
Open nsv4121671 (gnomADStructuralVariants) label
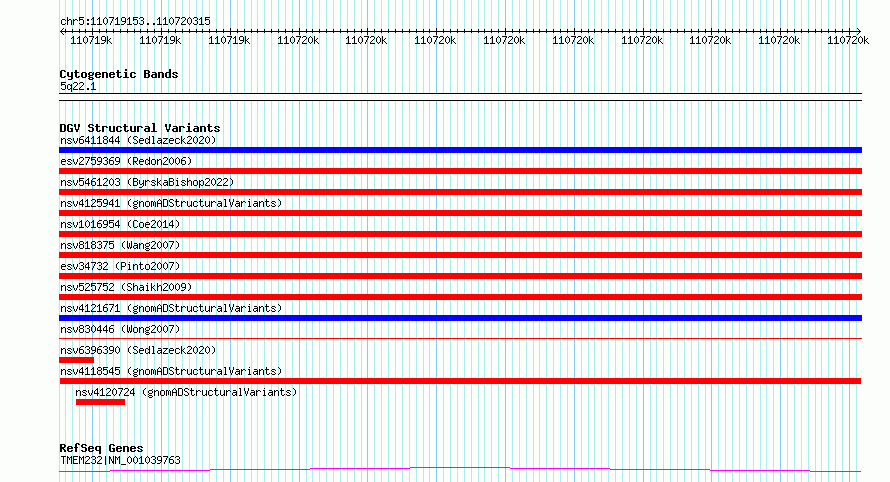tap(171, 308)
